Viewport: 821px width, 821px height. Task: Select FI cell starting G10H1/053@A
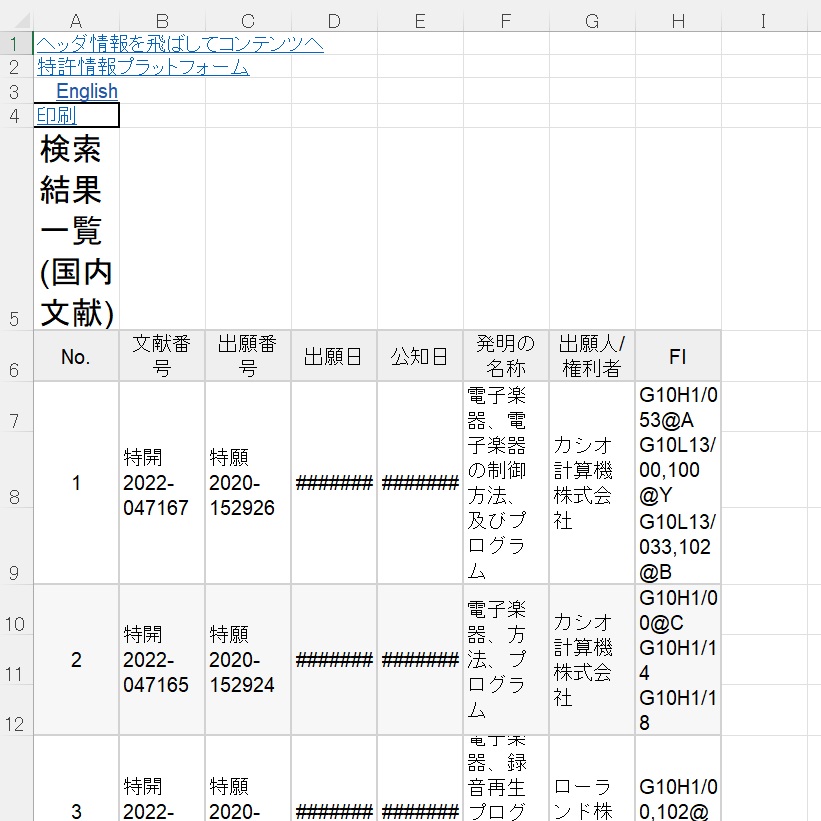678,483
